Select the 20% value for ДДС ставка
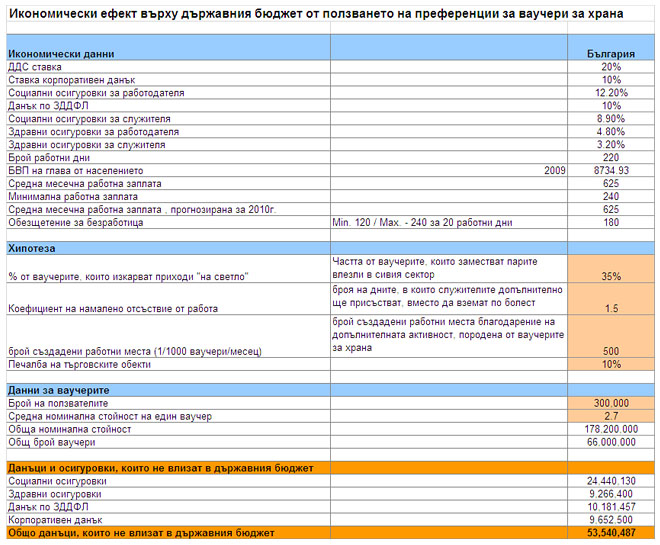Screen dimensions: 660x545 611,67
